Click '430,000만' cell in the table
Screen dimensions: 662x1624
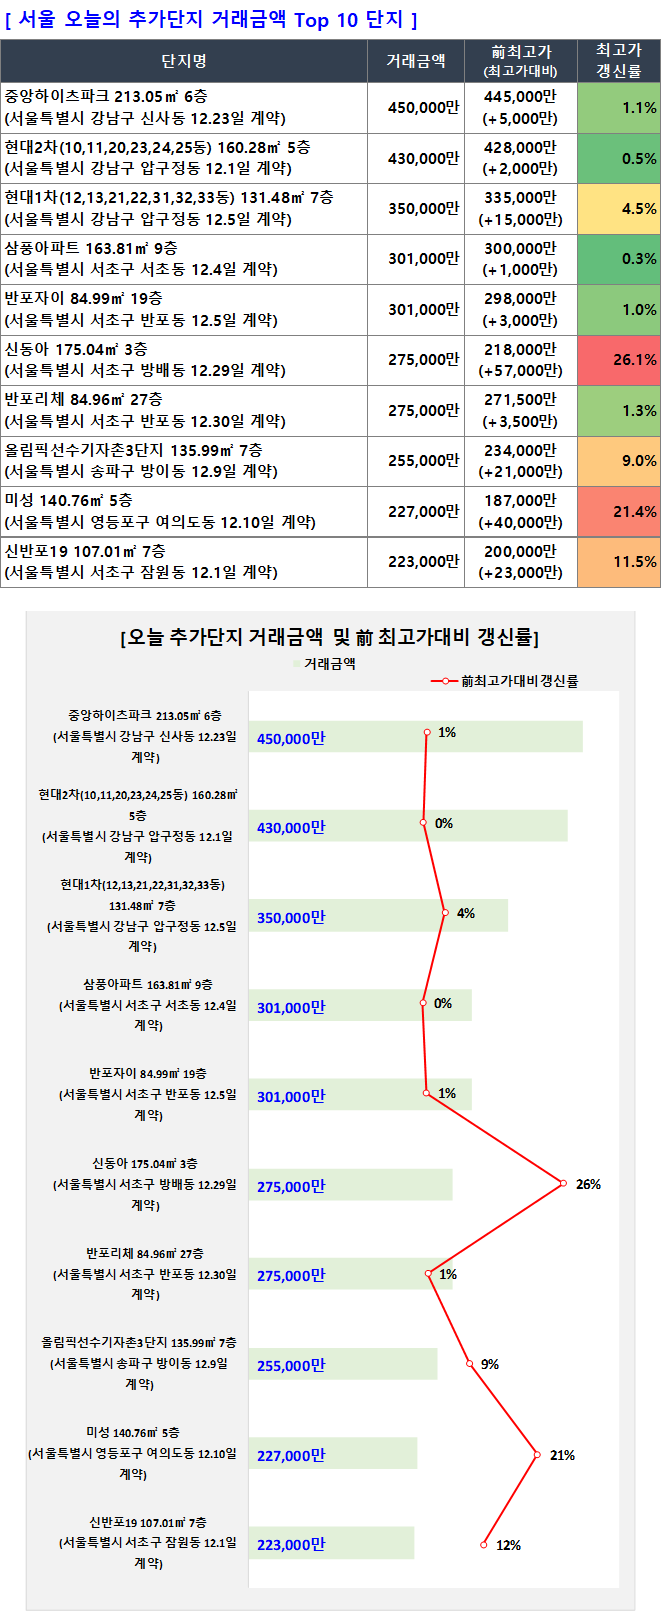[416, 158]
